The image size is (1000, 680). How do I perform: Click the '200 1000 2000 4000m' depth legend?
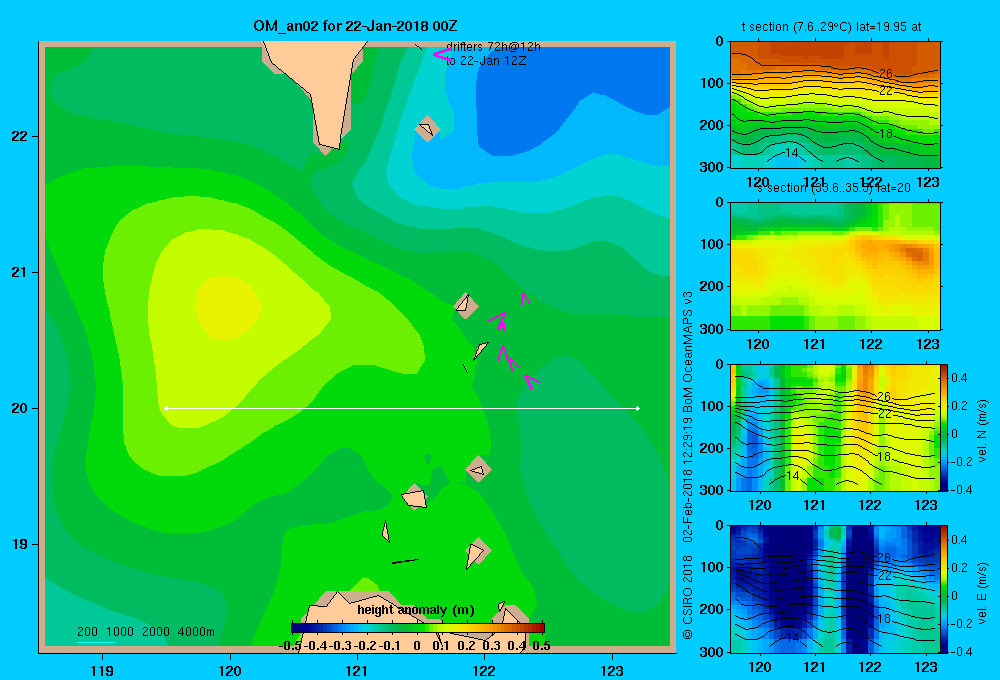point(145,632)
